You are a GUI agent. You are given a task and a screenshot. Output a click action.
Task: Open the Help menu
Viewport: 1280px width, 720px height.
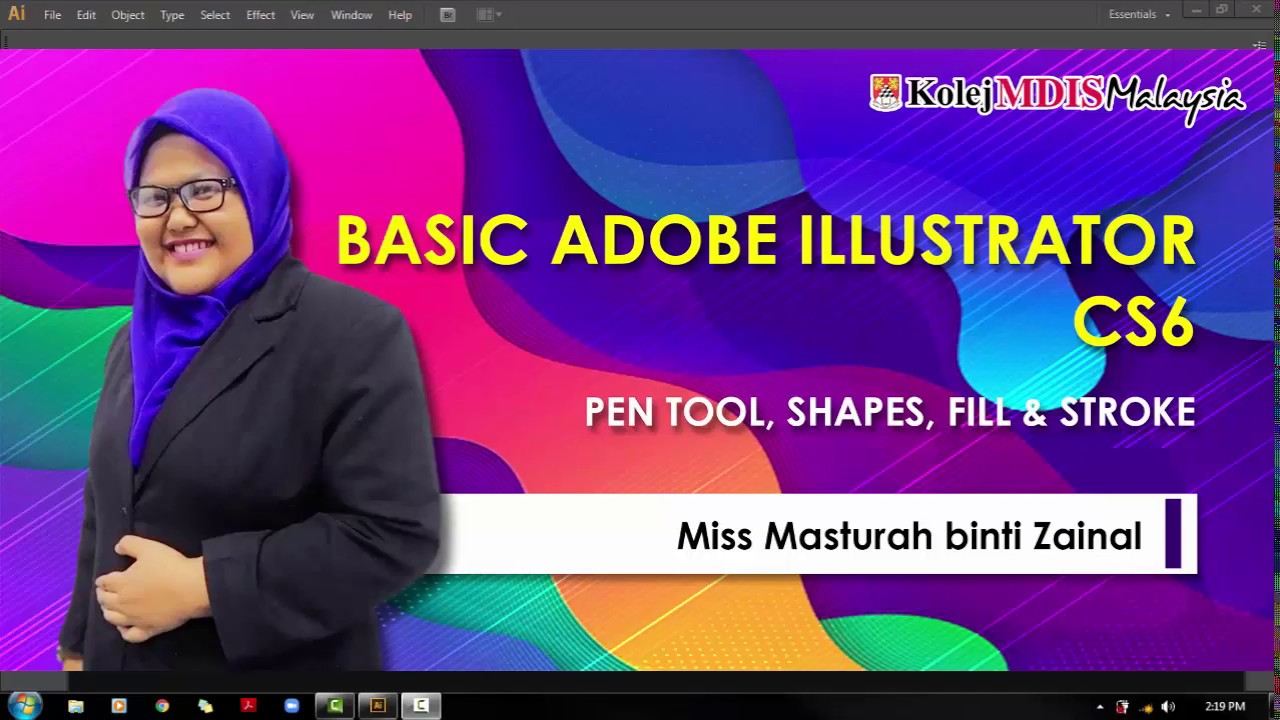[x=400, y=15]
